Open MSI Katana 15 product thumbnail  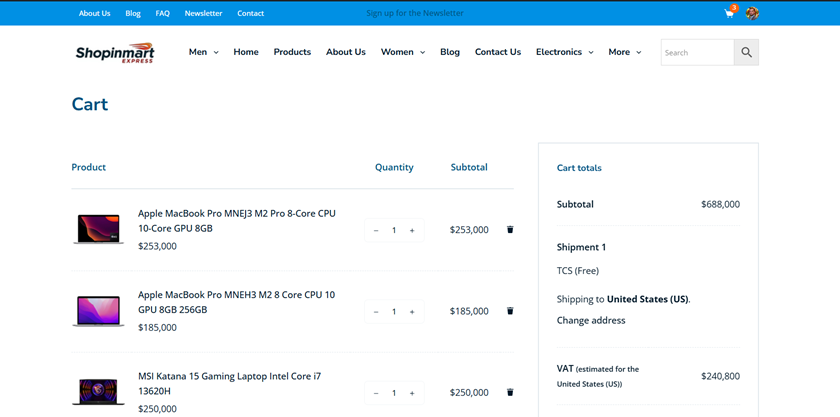(x=98, y=390)
